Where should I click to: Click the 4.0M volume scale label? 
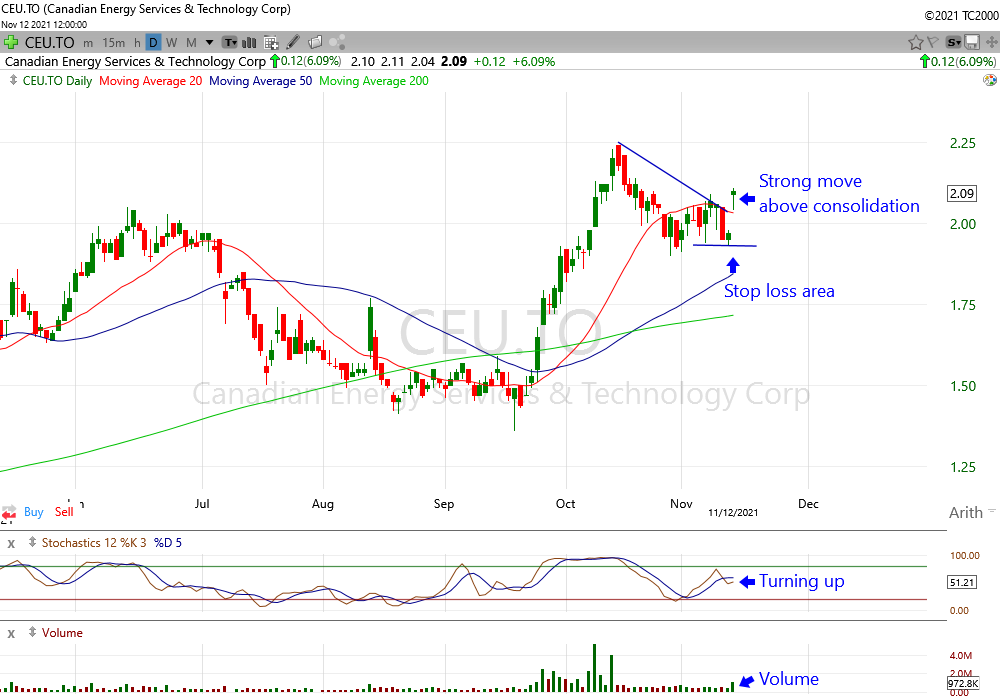(x=961, y=655)
